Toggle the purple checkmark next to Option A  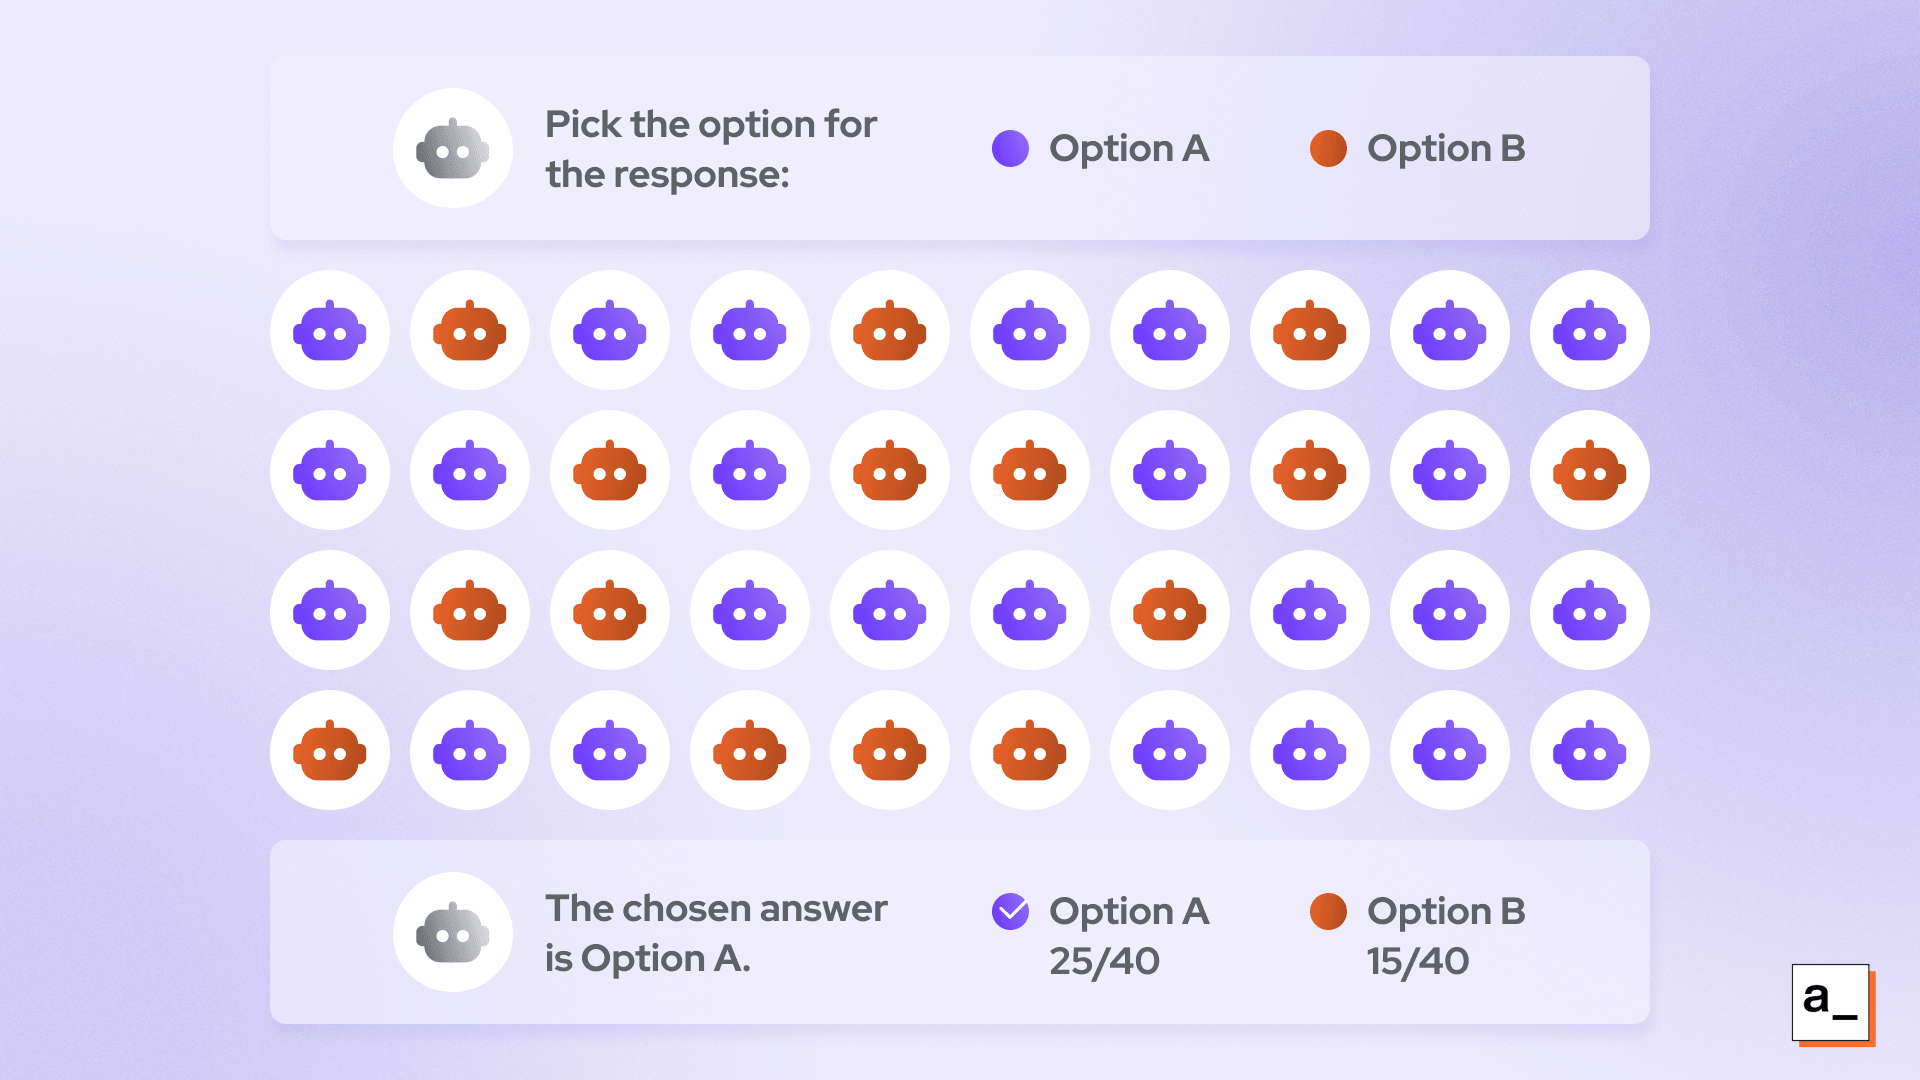[1010, 911]
